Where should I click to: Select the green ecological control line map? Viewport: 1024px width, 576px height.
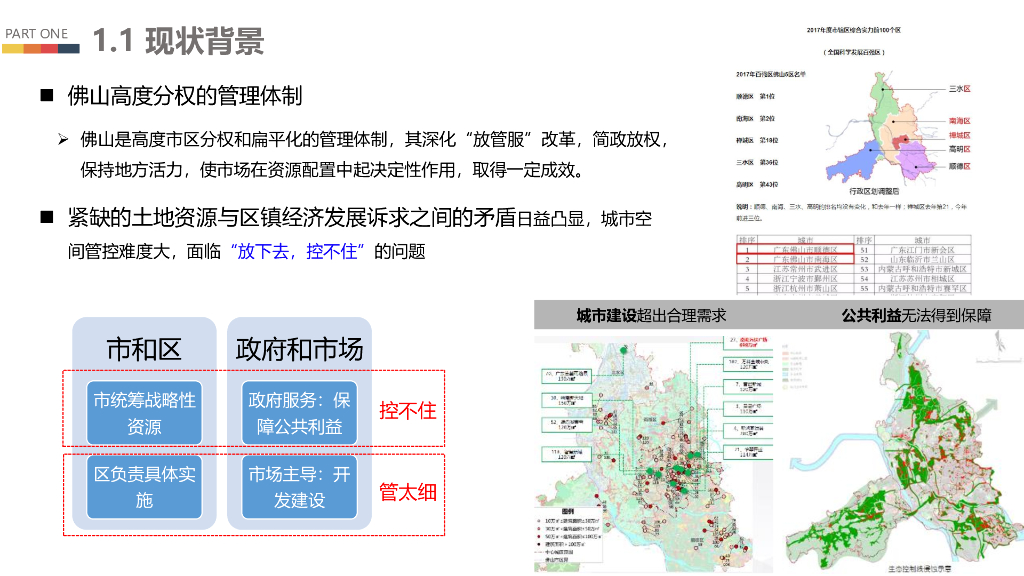(x=903, y=451)
